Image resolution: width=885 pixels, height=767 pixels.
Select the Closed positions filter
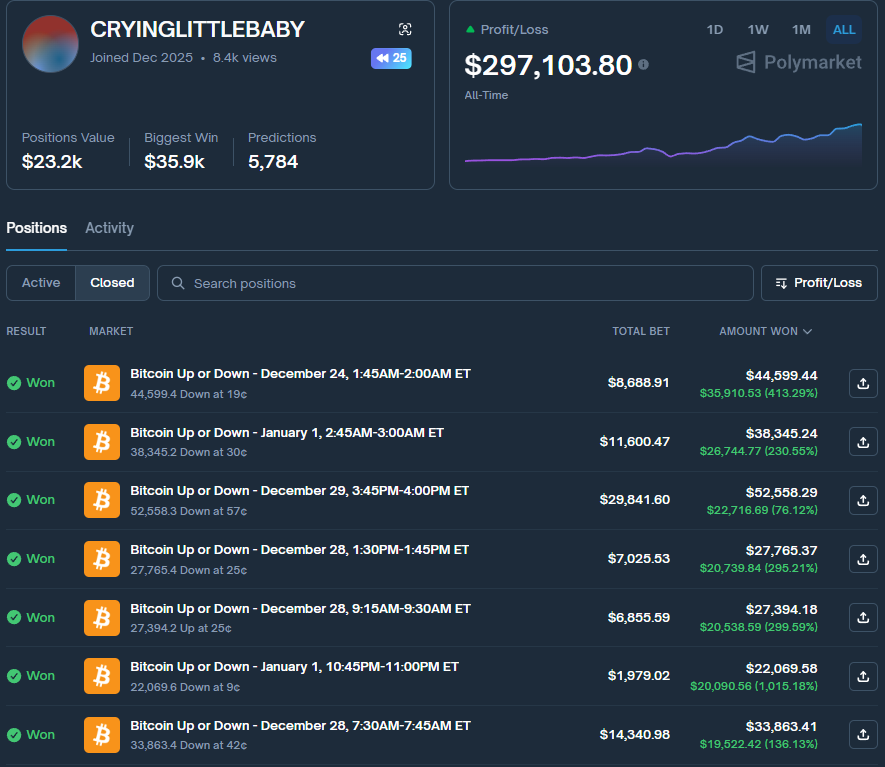tap(112, 283)
